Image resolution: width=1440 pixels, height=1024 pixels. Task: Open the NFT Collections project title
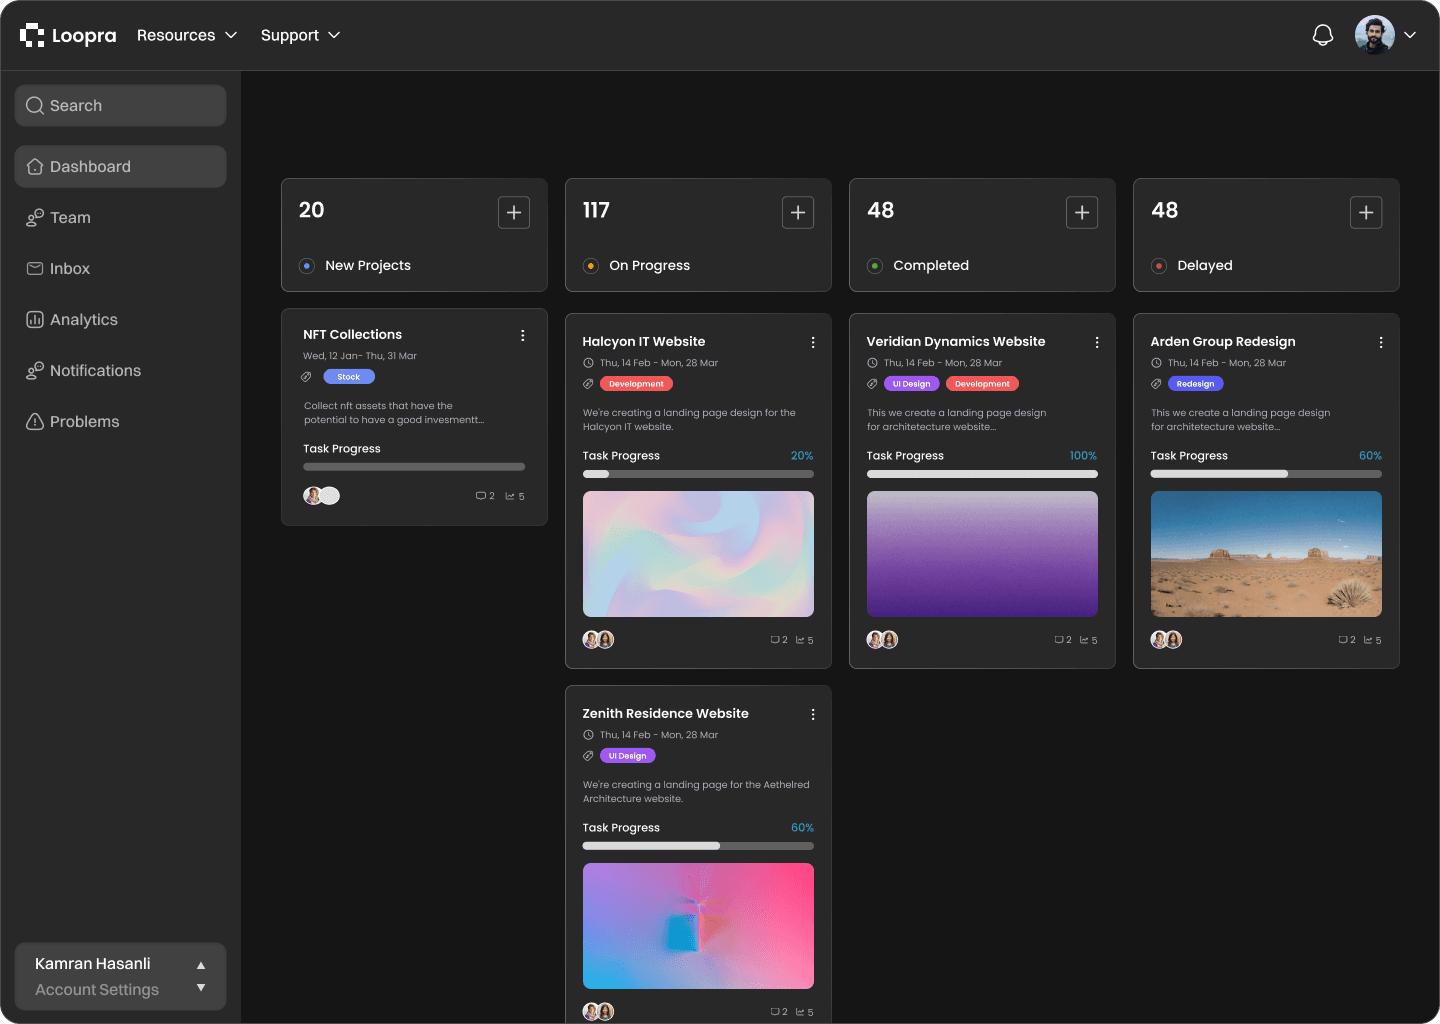click(352, 334)
